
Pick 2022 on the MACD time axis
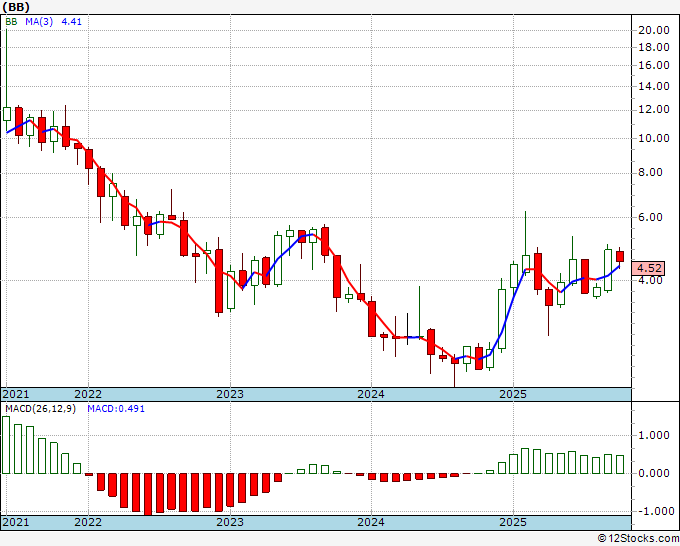click(88, 522)
